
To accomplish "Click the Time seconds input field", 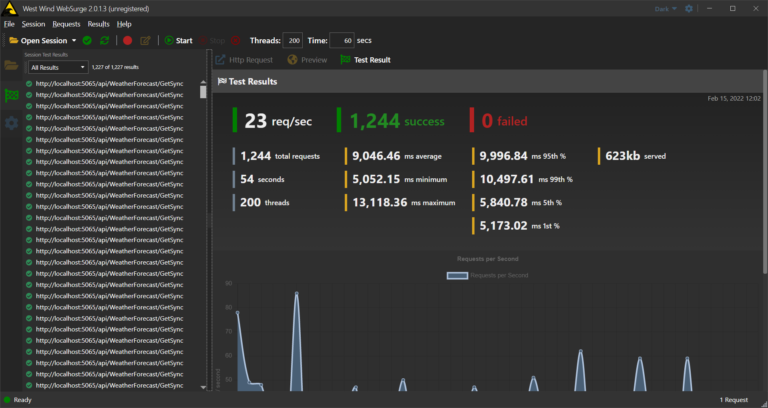I will [341, 41].
